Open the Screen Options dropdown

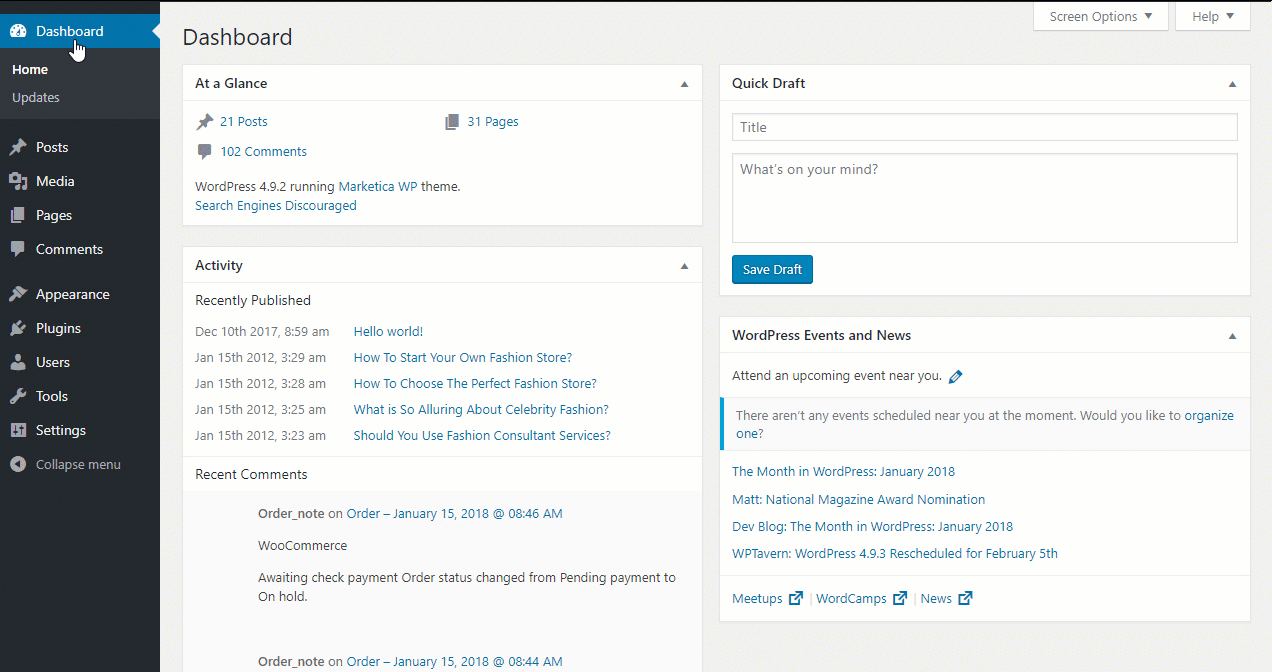click(x=1101, y=16)
